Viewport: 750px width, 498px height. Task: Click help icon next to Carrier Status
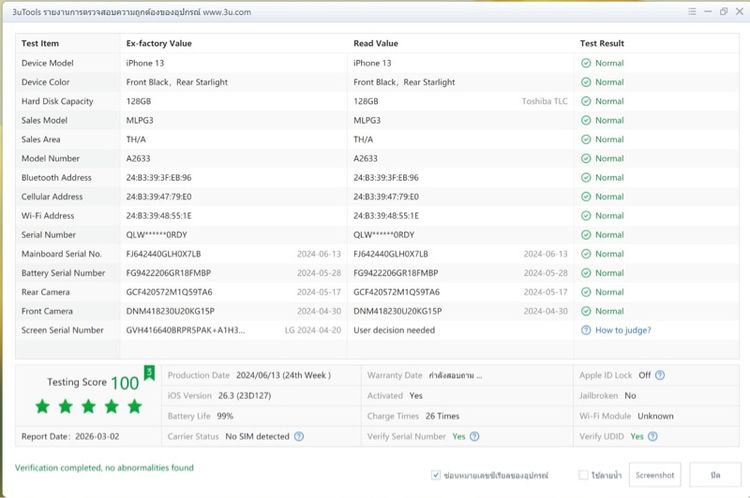click(299, 437)
